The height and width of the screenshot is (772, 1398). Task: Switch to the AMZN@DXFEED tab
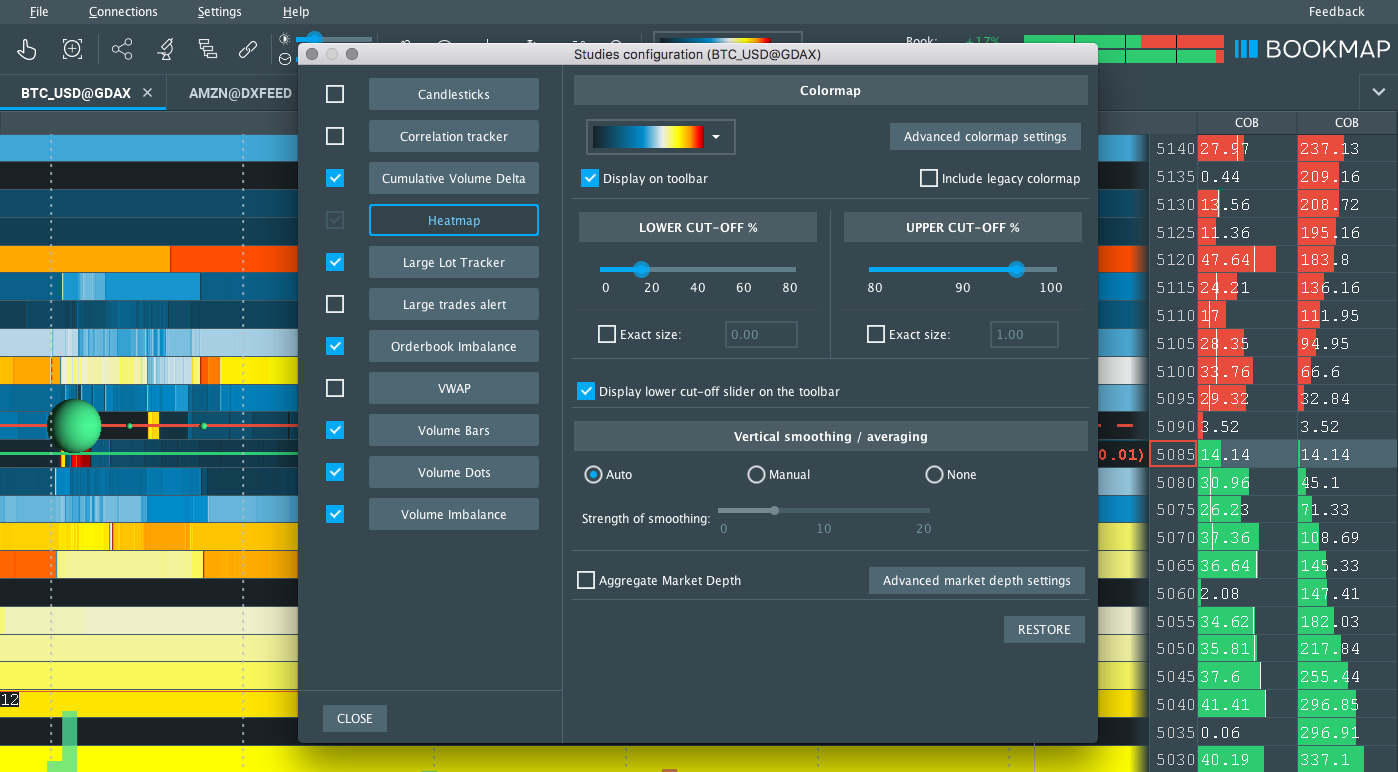coord(240,93)
